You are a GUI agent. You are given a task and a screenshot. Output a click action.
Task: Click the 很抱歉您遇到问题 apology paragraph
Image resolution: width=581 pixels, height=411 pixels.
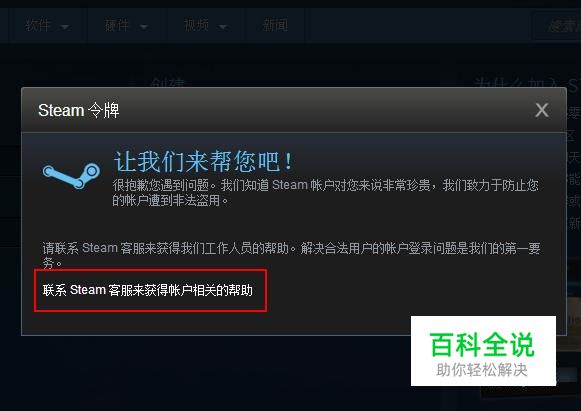click(x=325, y=192)
